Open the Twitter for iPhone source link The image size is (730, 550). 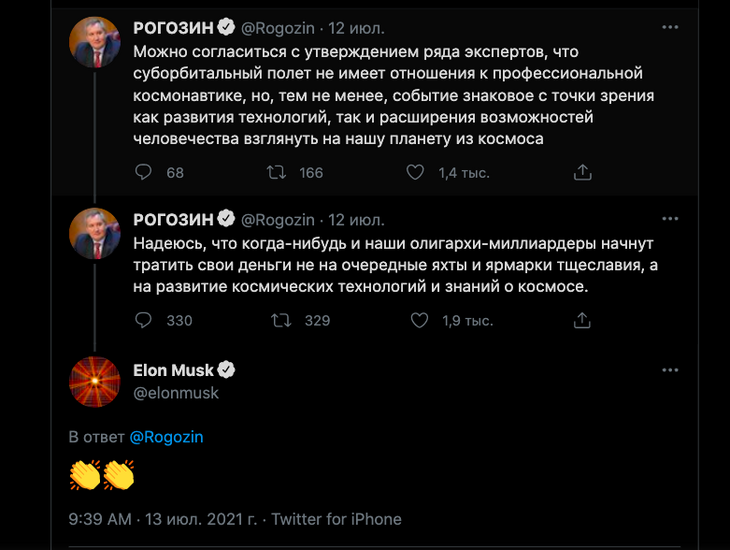(336, 519)
